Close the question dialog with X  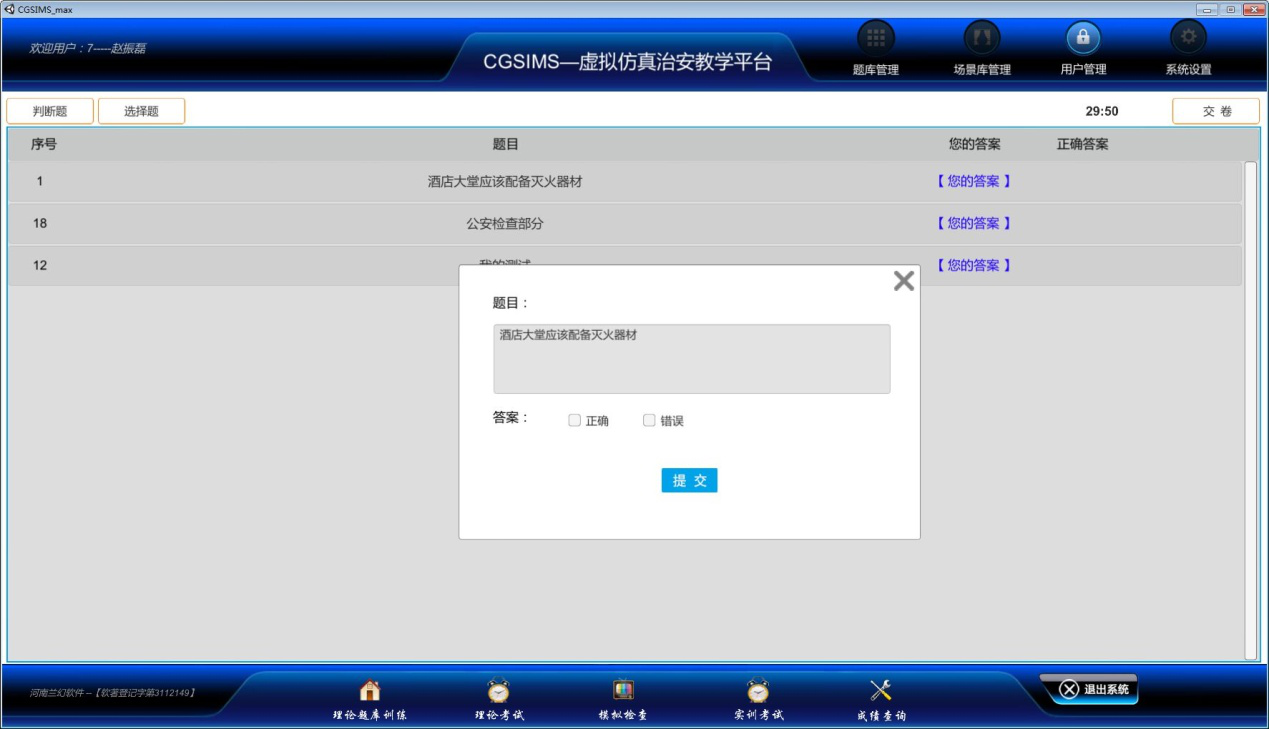pos(904,281)
